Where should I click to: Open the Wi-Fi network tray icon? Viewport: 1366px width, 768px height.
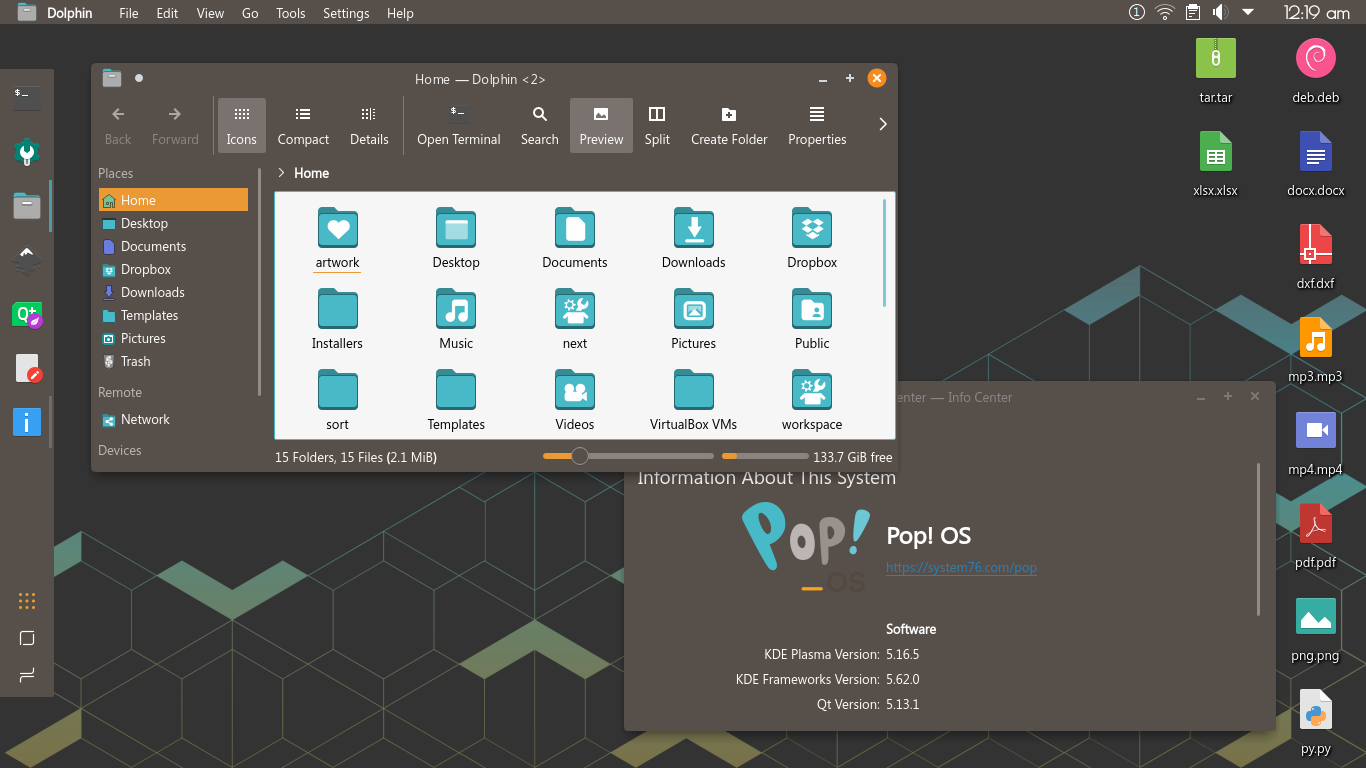pos(1164,12)
